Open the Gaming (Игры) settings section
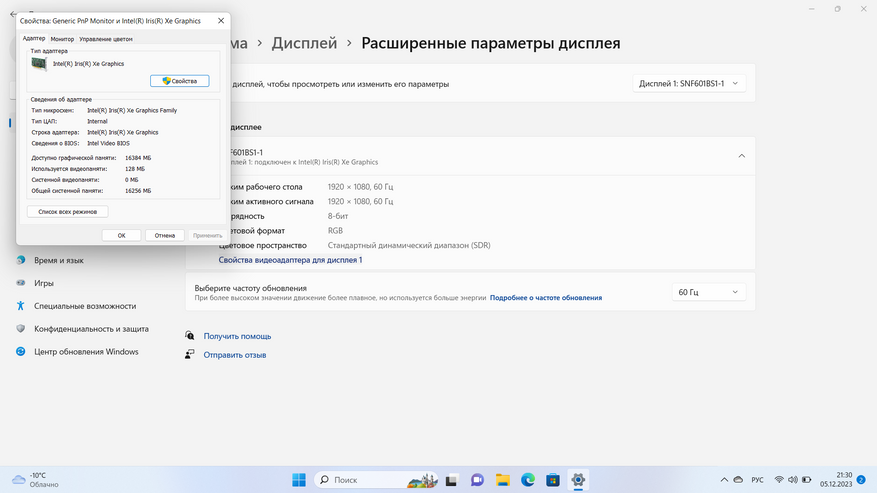The height and width of the screenshot is (493, 877). (44, 283)
